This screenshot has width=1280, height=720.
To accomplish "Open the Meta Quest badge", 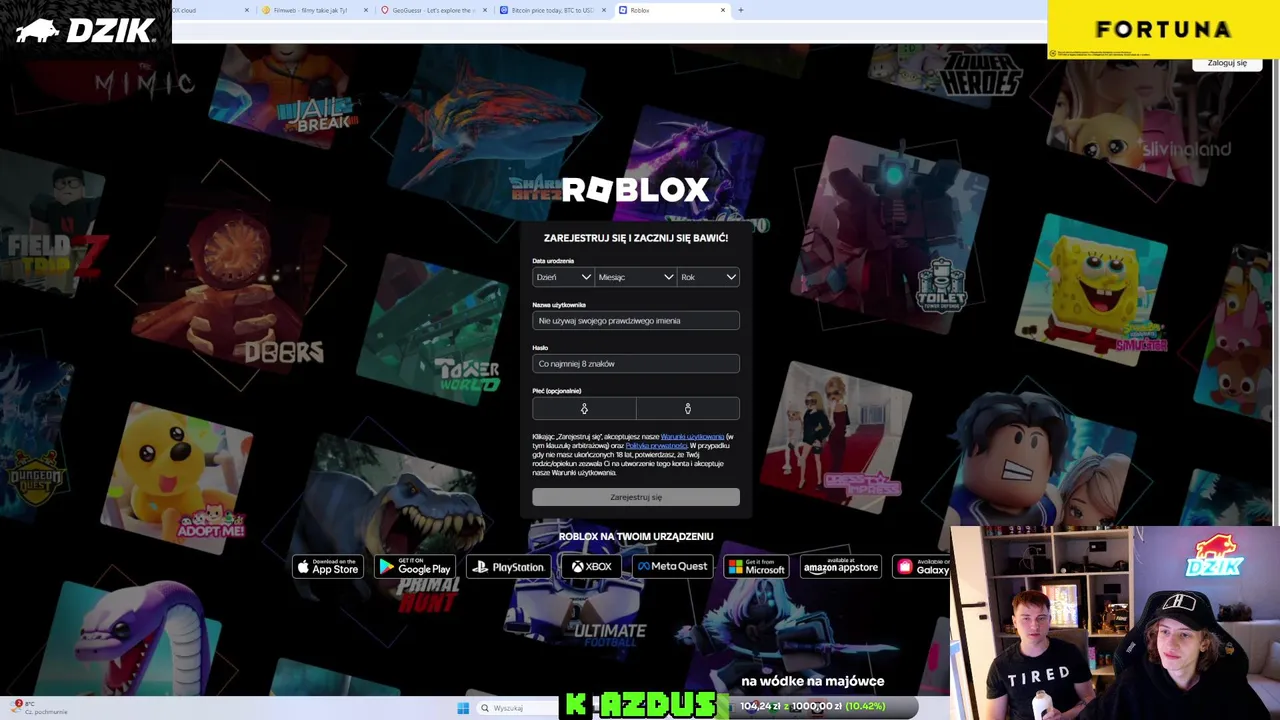I will [672, 567].
